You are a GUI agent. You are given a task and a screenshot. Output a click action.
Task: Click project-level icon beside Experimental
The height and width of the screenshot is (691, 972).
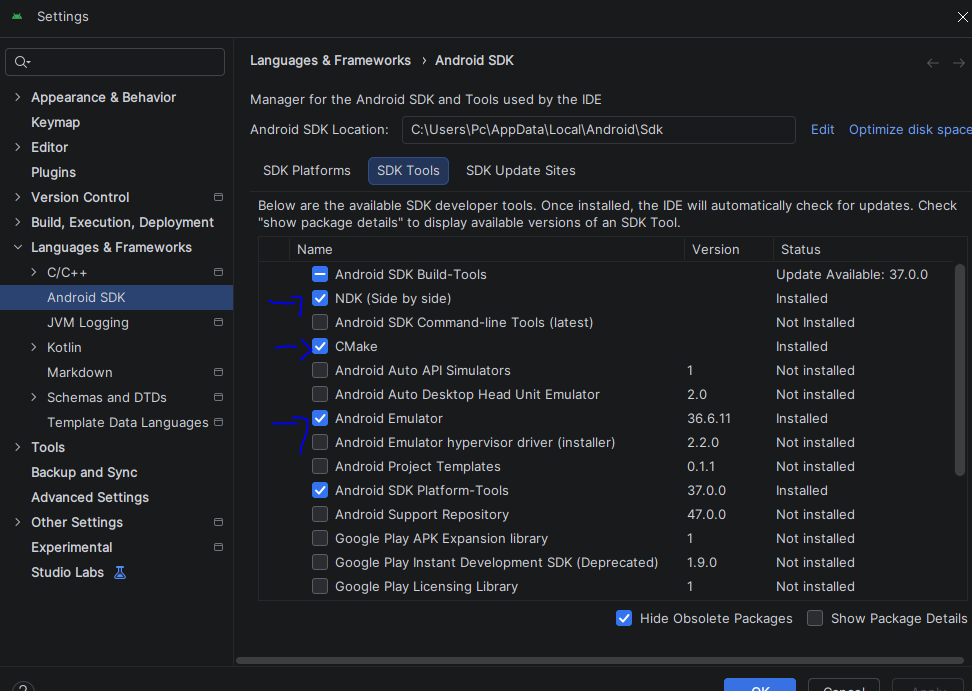(218, 547)
